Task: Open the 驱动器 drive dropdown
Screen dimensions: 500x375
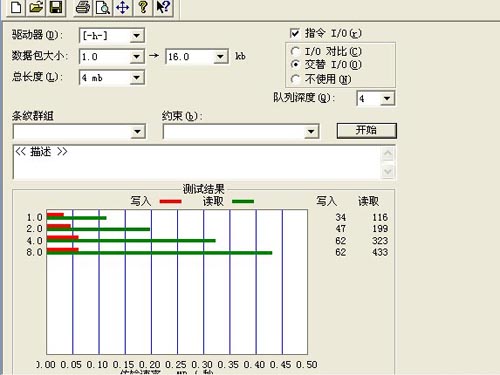Action: [x=136, y=36]
